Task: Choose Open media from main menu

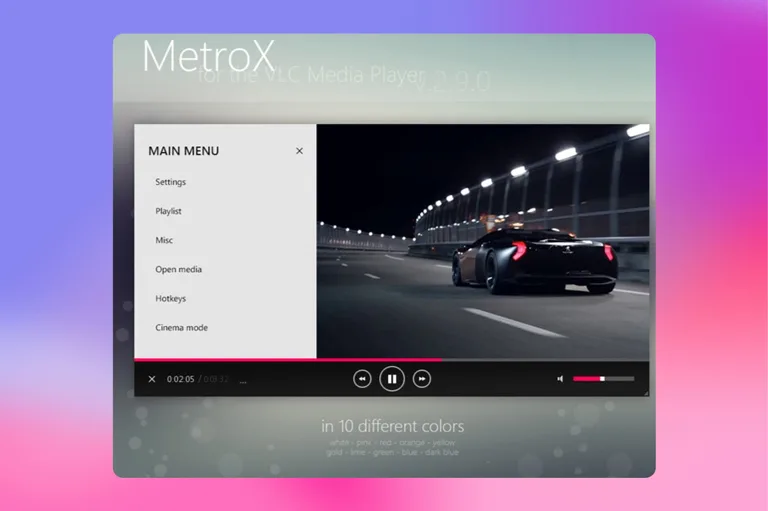Action: (x=178, y=269)
